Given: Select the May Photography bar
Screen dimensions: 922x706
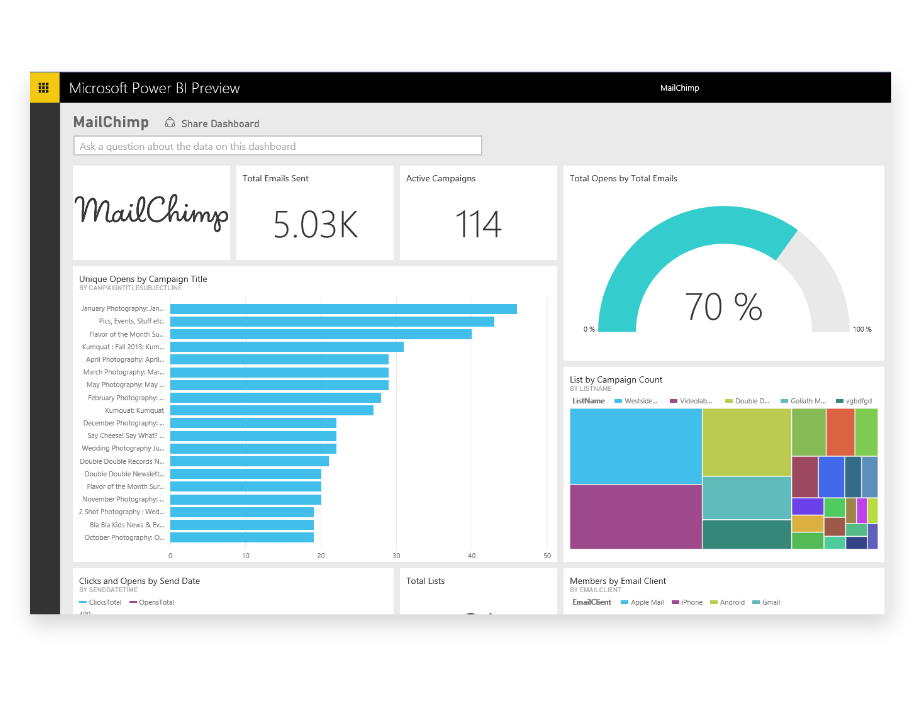Looking at the screenshot, I should 279,385.
